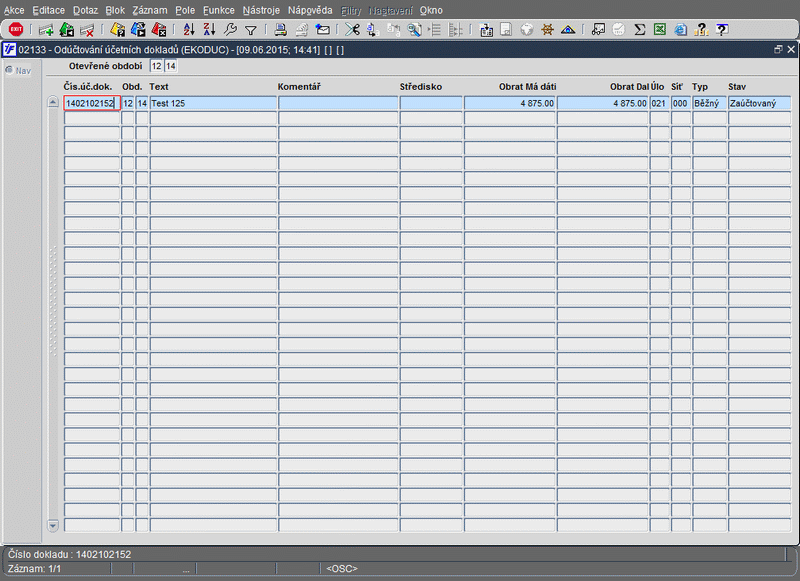Click 'Záznam: 1/1' in the status bar
800x581 pixels.
click(x=35, y=568)
